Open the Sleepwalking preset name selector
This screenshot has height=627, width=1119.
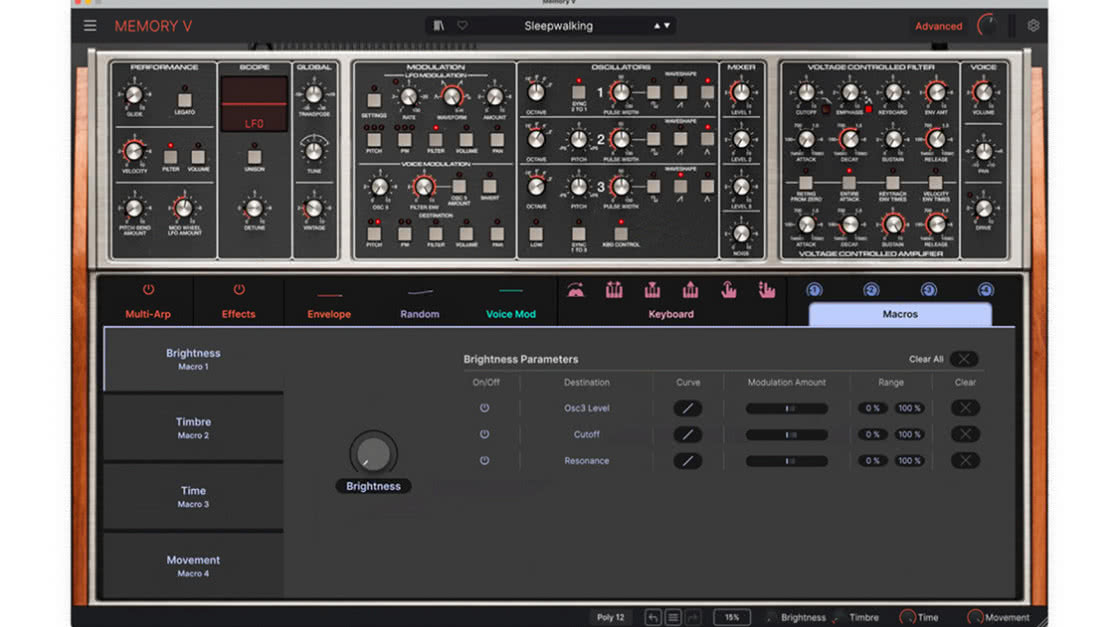coord(558,26)
